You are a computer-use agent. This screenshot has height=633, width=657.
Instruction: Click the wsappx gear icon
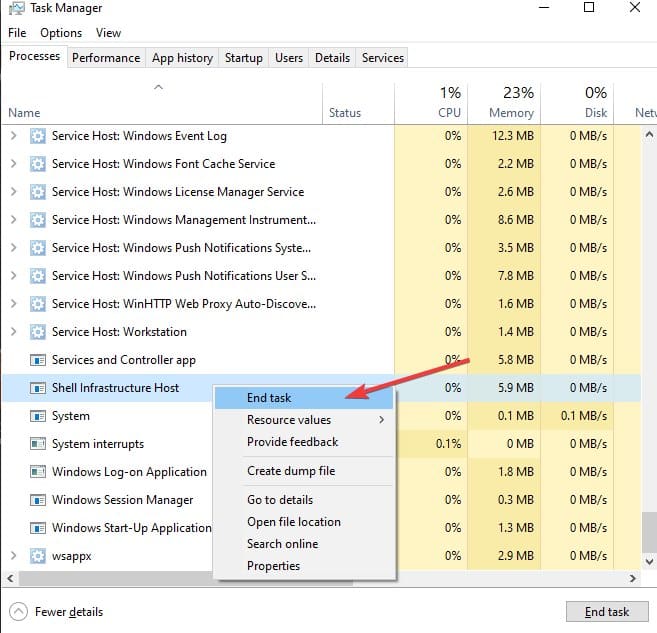(38, 556)
